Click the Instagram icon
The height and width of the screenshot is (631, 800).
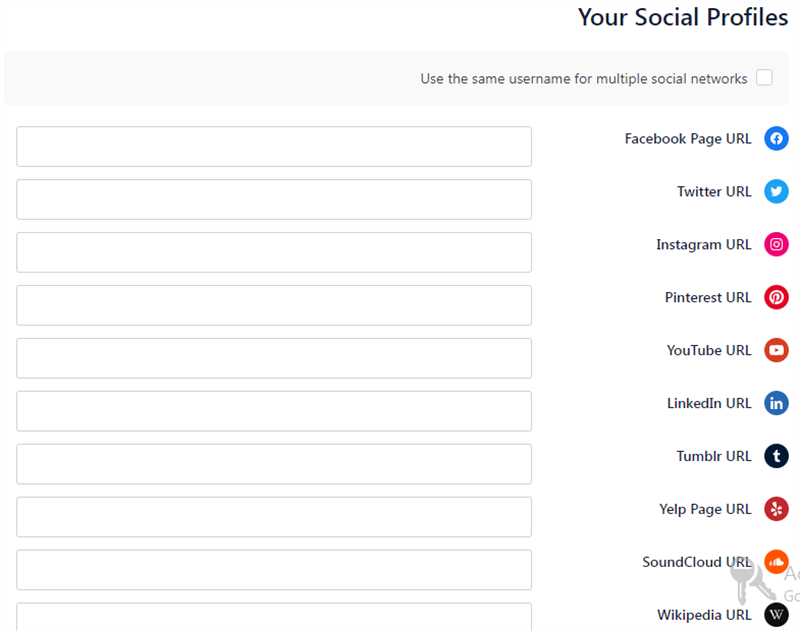[x=776, y=244]
